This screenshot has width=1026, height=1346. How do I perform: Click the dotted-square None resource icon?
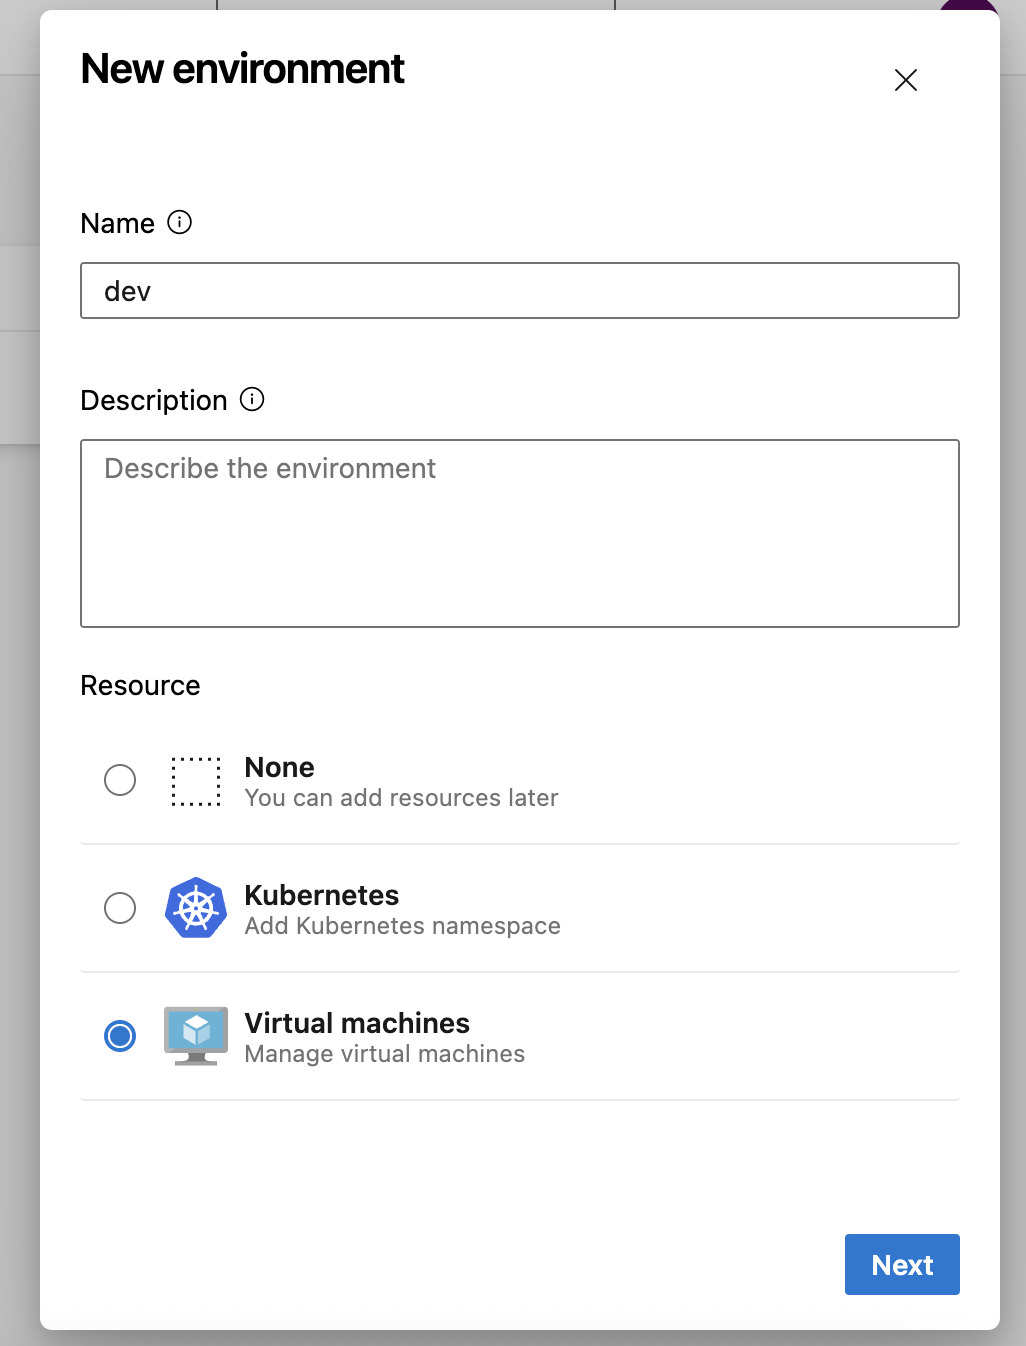point(196,781)
